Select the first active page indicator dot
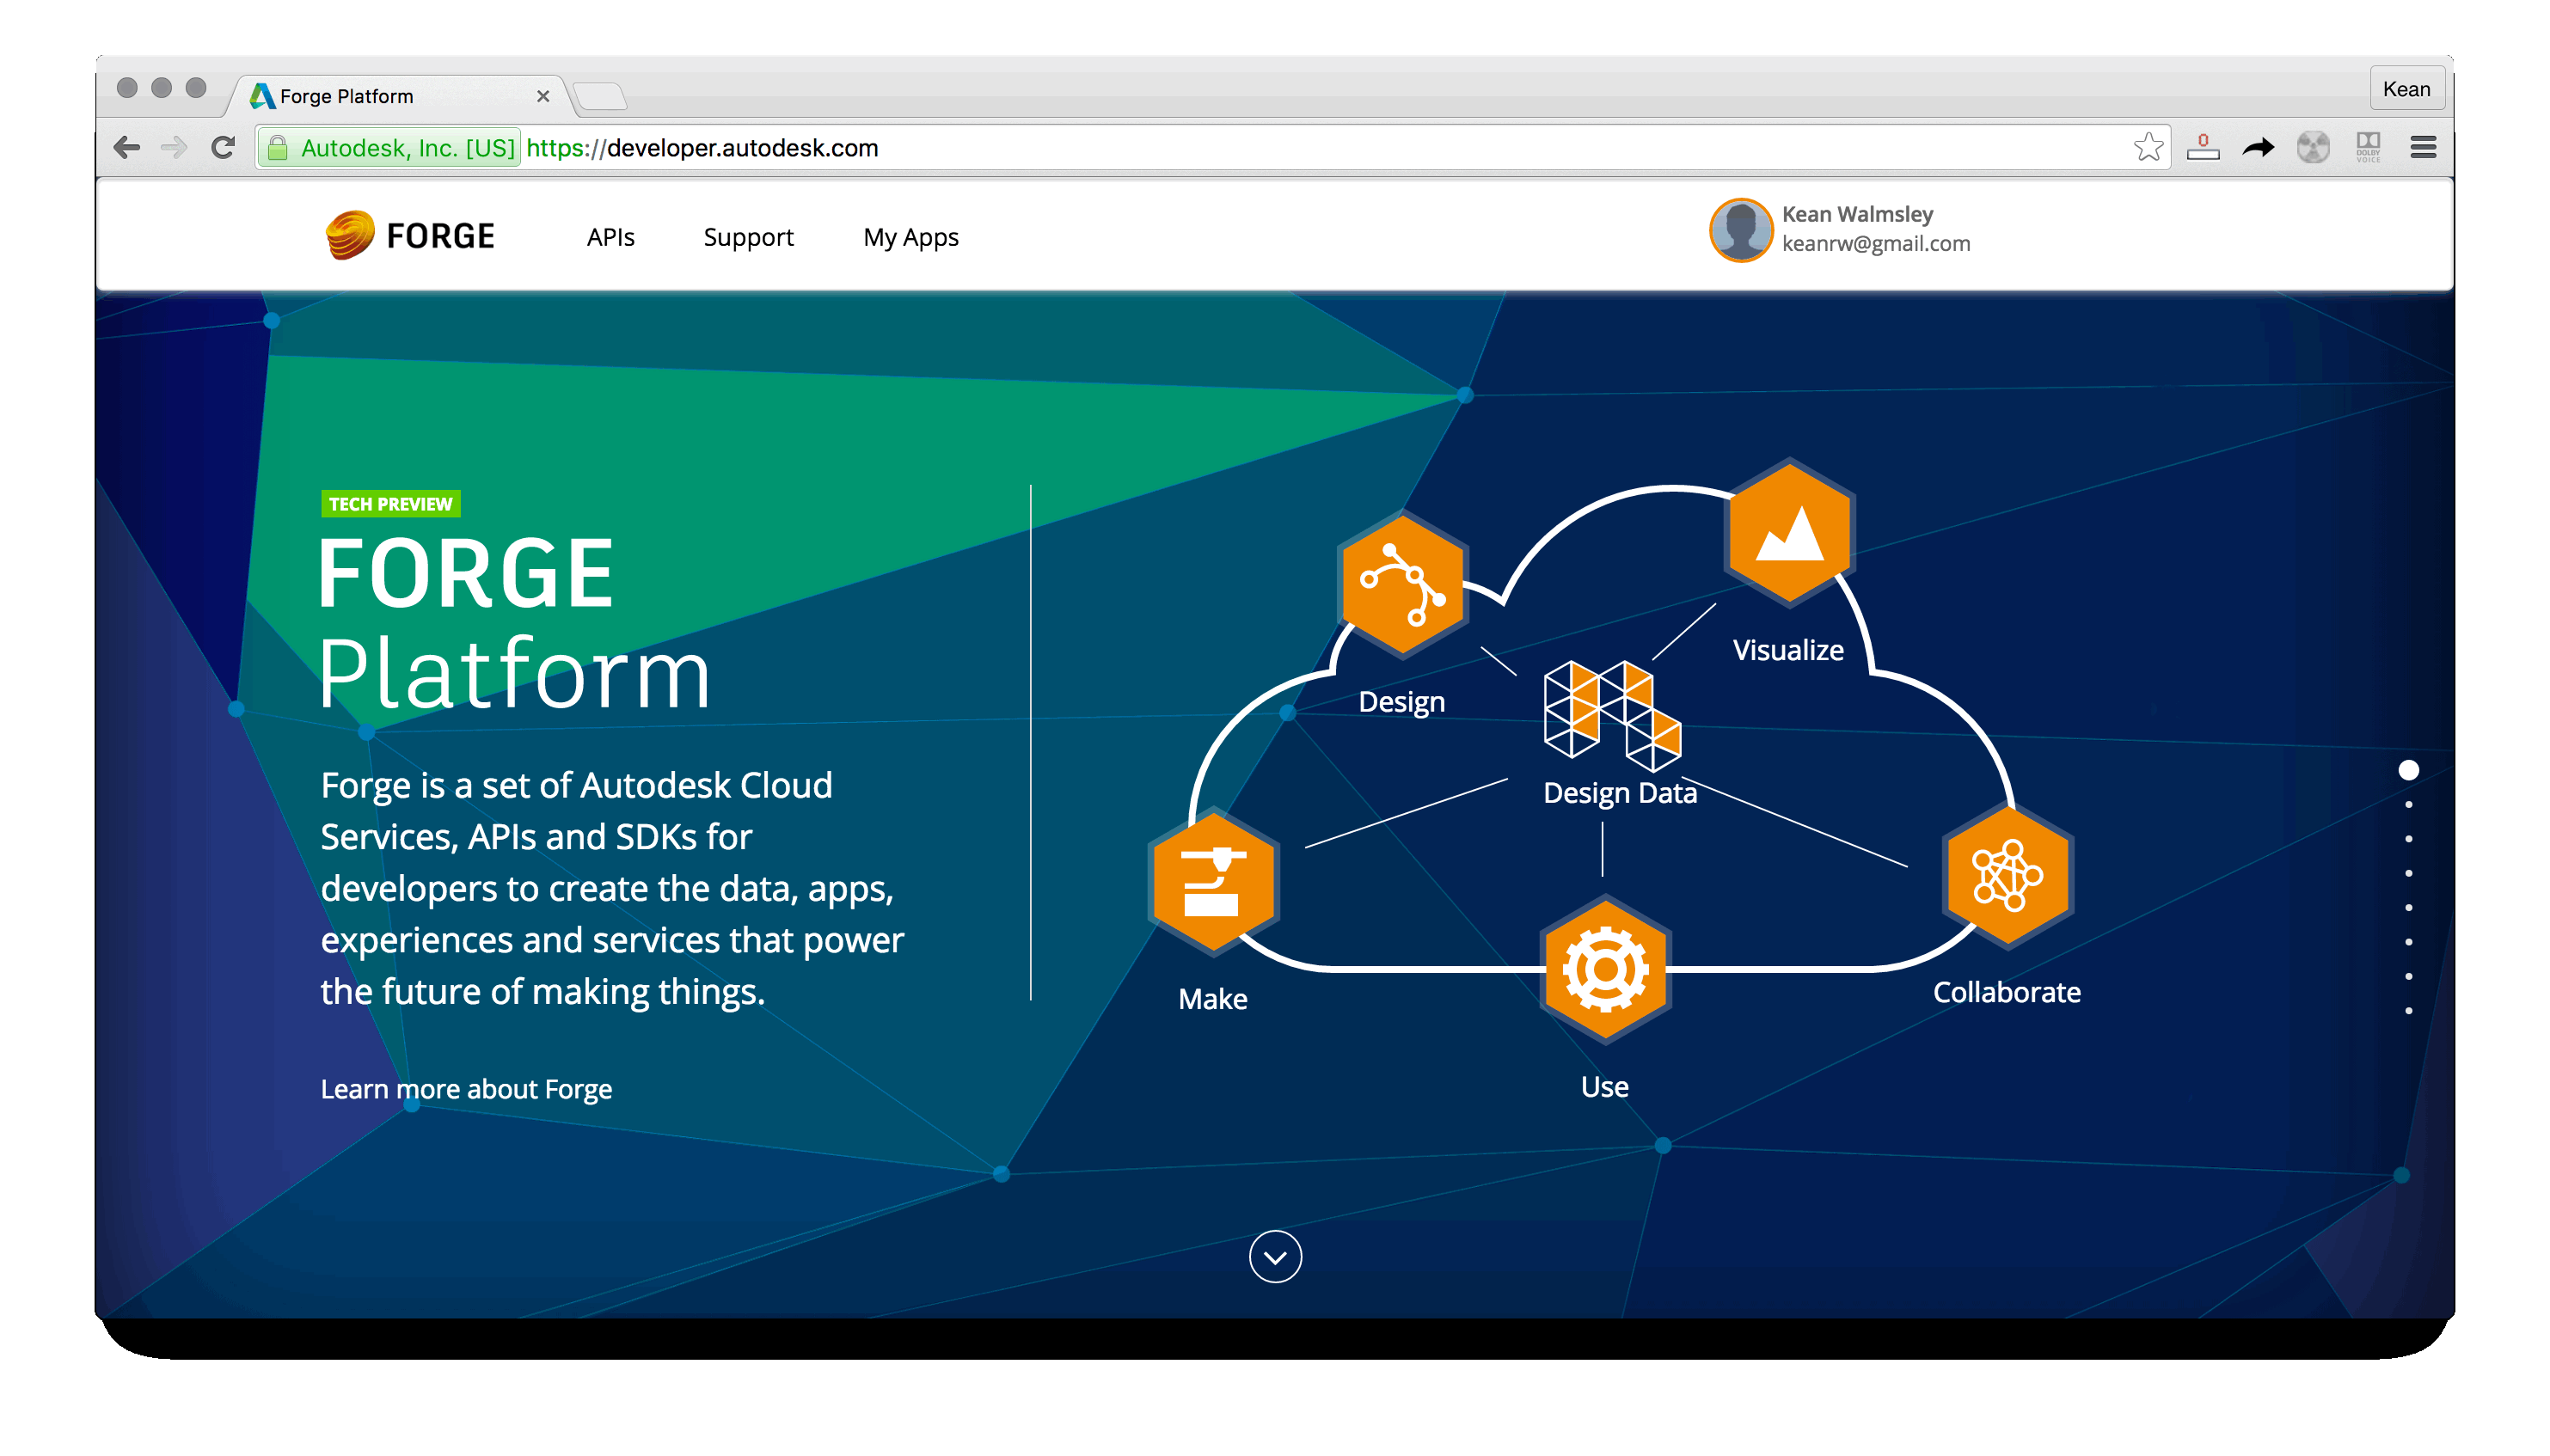 [x=2408, y=770]
